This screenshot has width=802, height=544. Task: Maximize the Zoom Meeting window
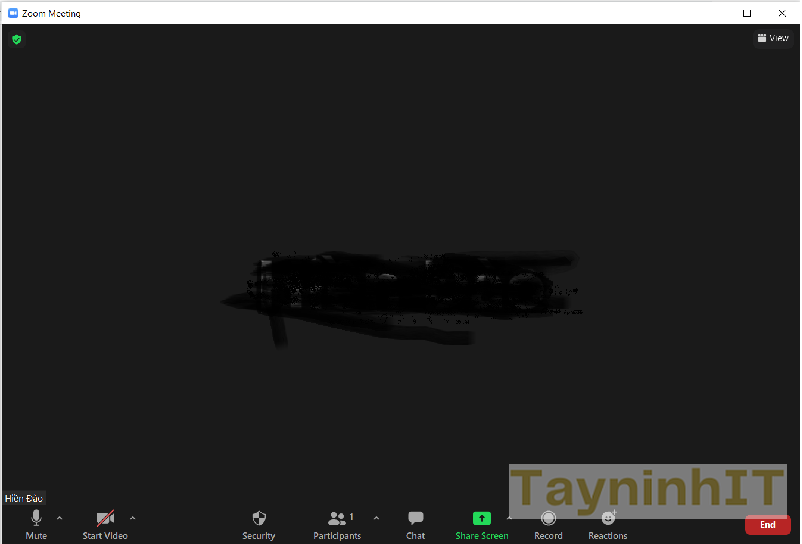(x=747, y=14)
